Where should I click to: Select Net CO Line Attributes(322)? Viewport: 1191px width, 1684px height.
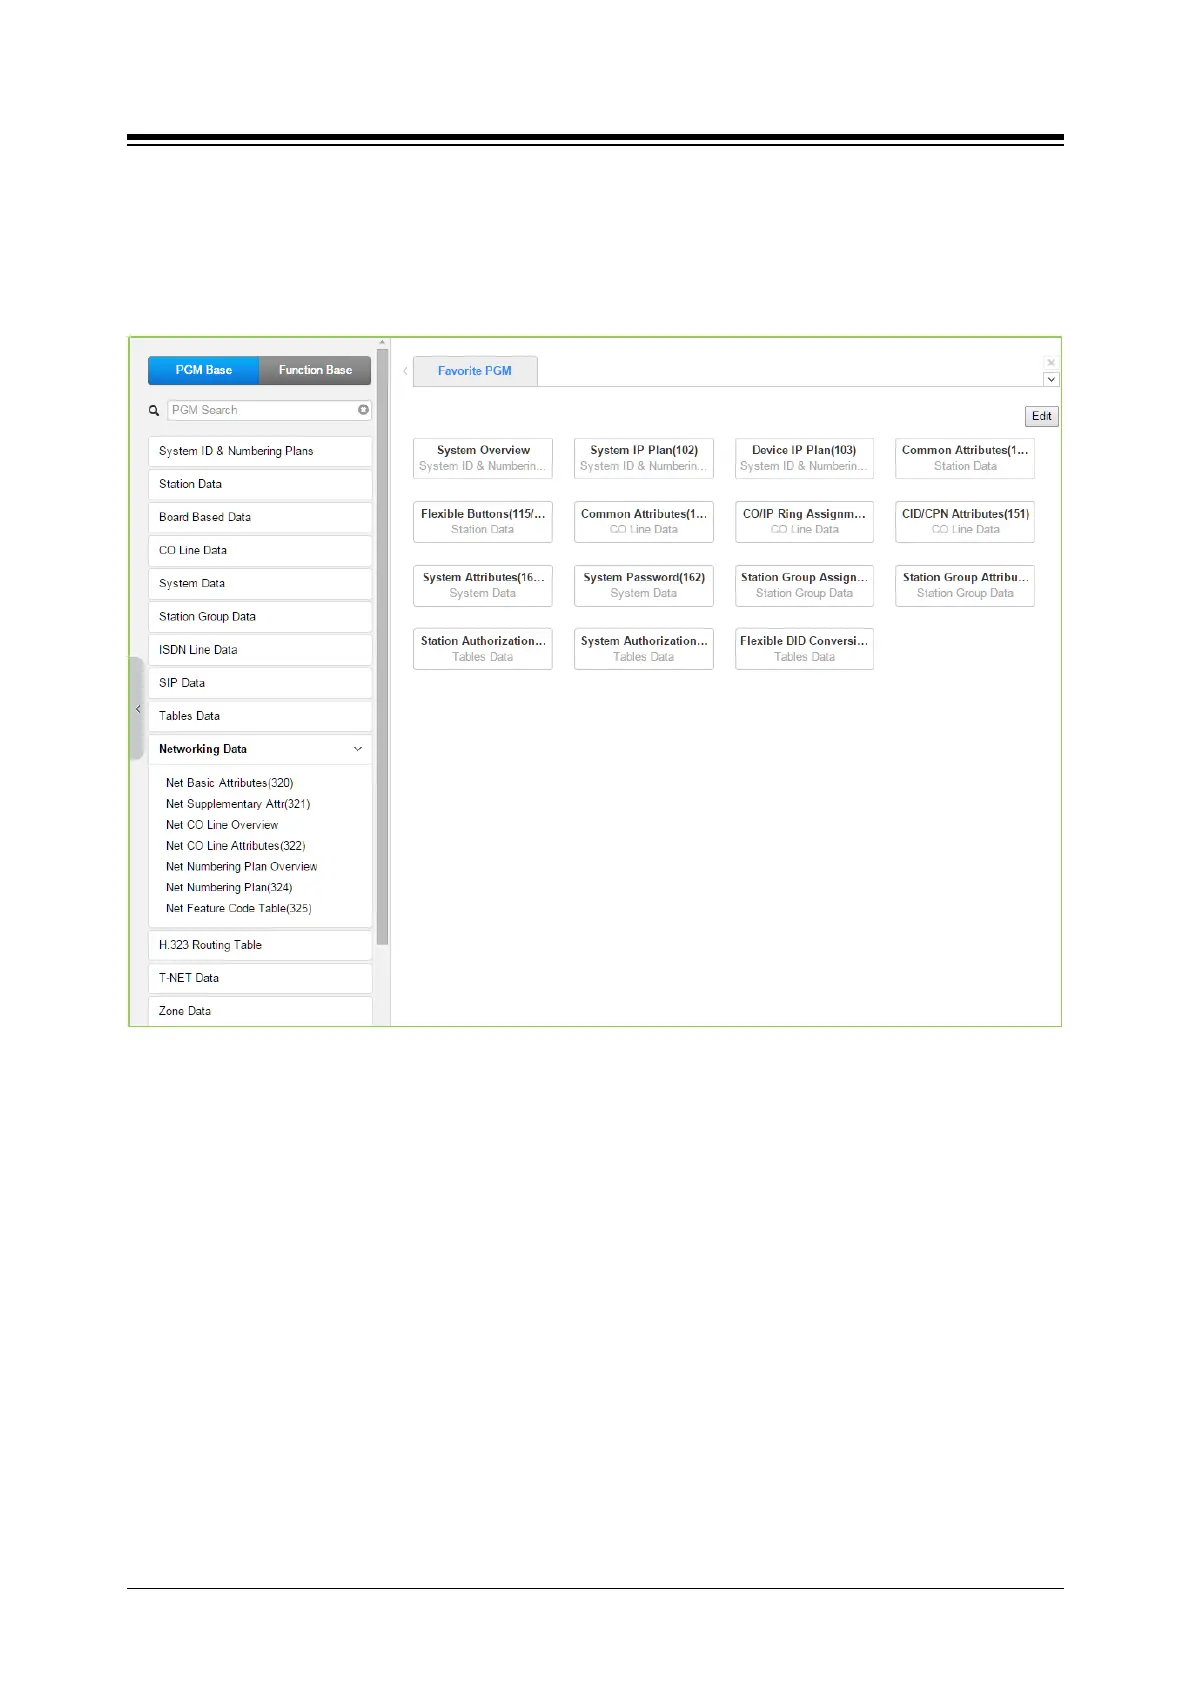[x=236, y=846]
